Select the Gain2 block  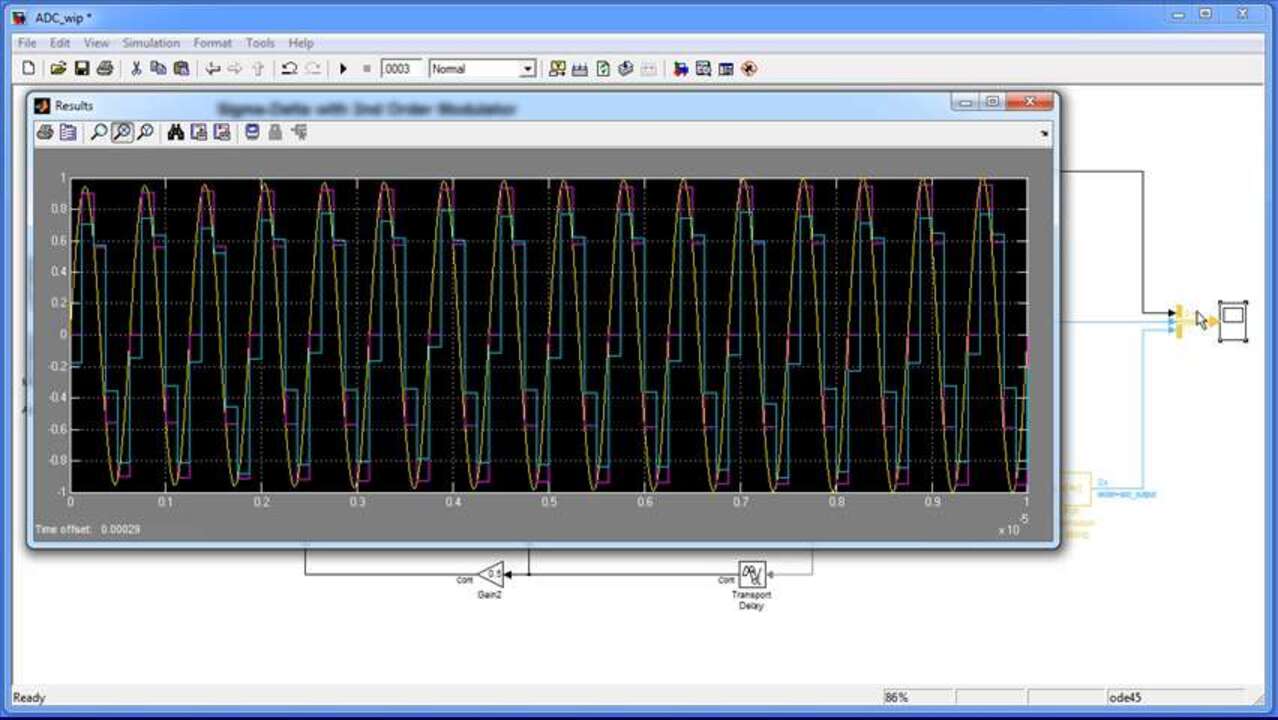coord(489,574)
